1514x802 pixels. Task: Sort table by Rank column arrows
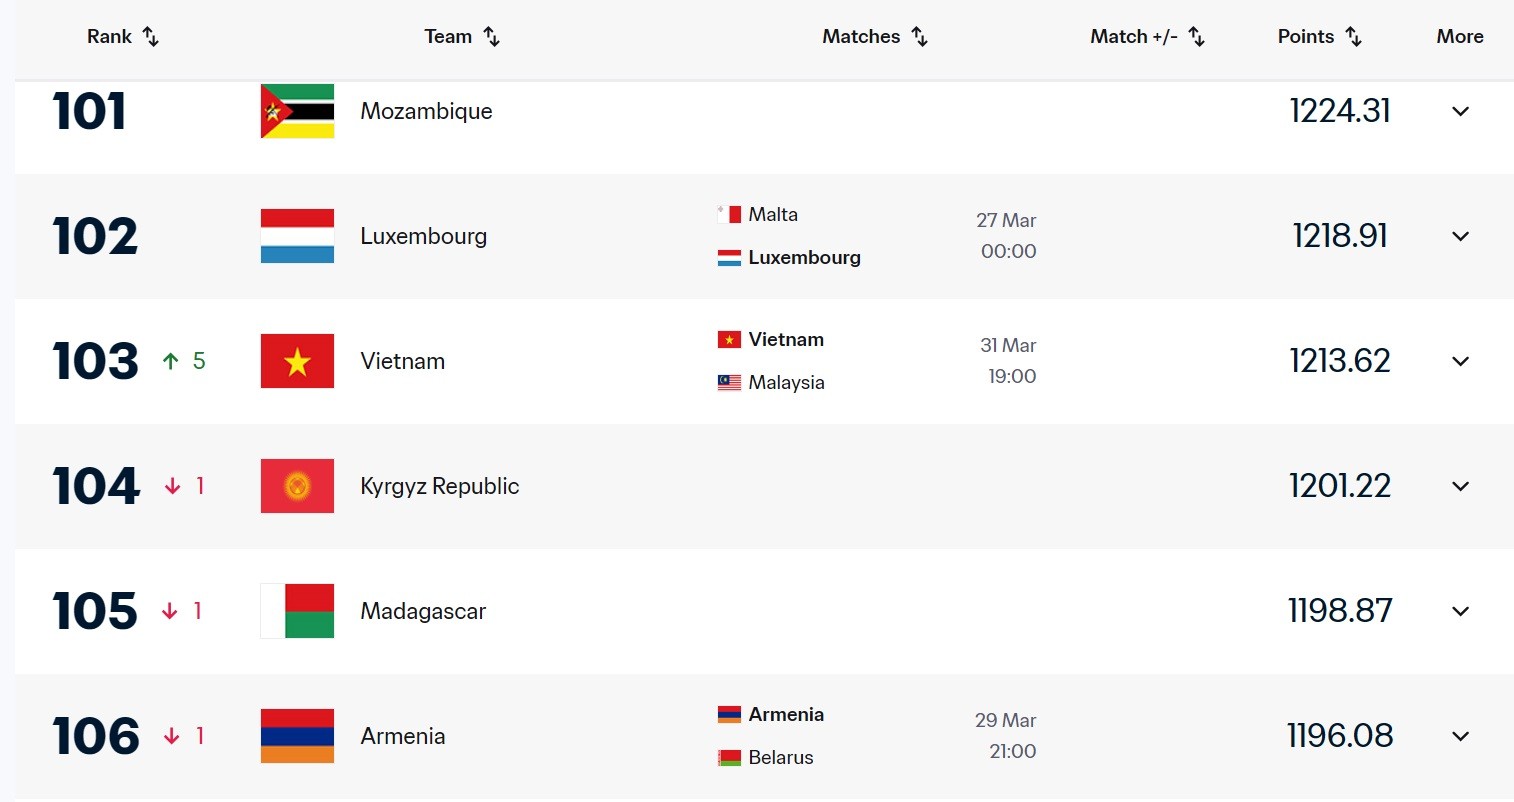click(151, 37)
